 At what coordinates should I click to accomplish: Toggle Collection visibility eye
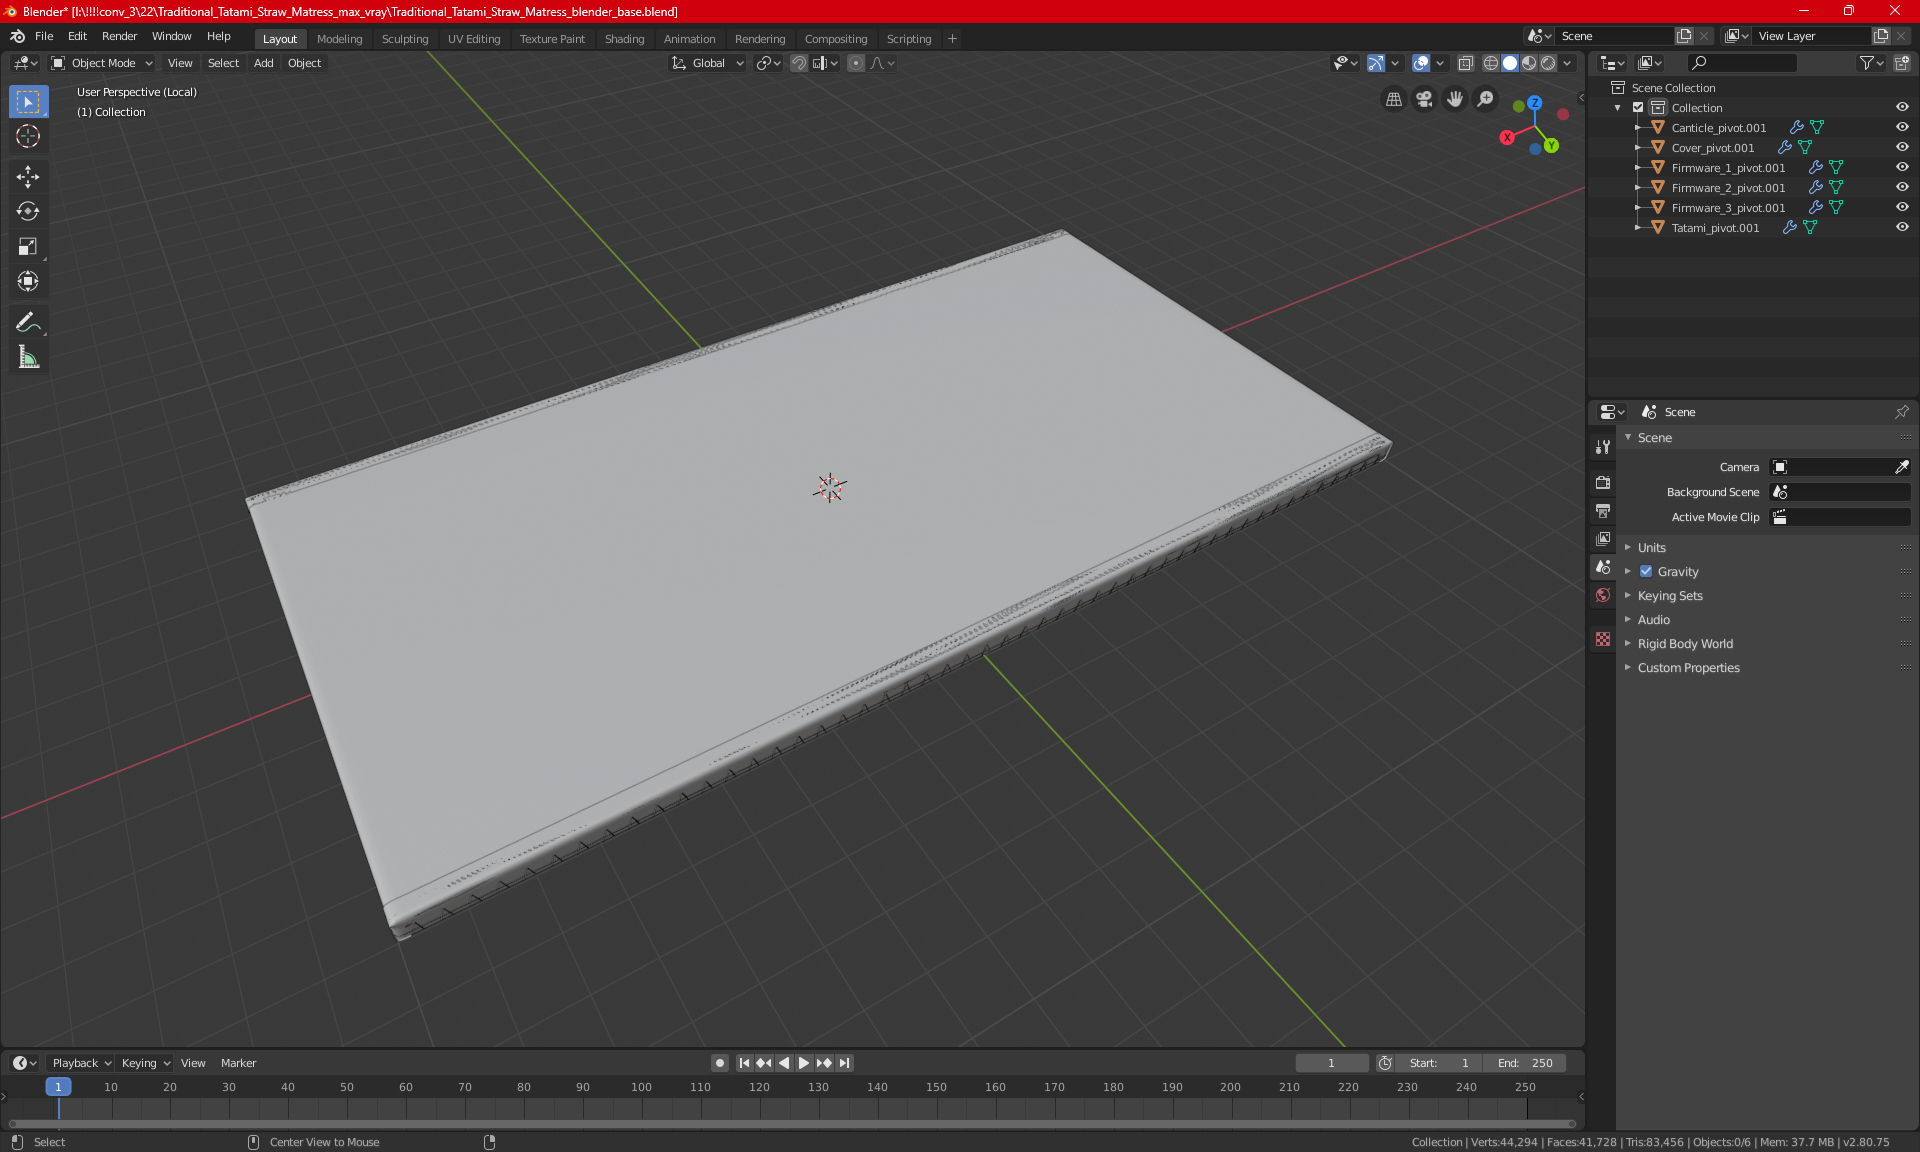click(x=1902, y=107)
